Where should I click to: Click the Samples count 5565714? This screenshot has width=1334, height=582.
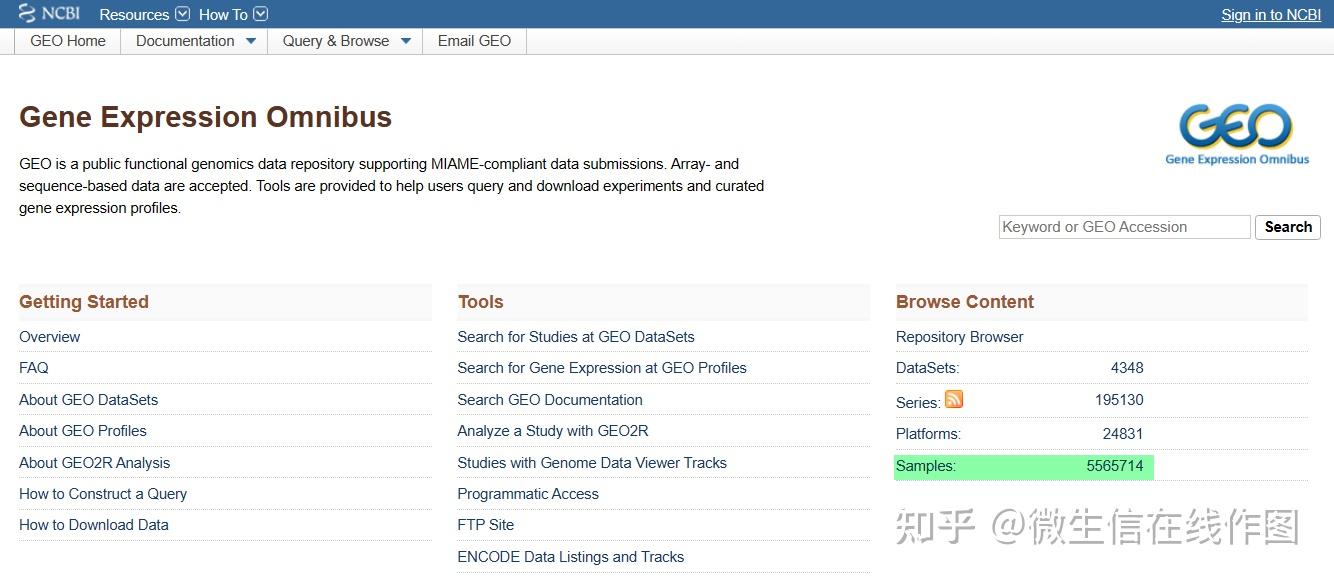coord(1116,466)
